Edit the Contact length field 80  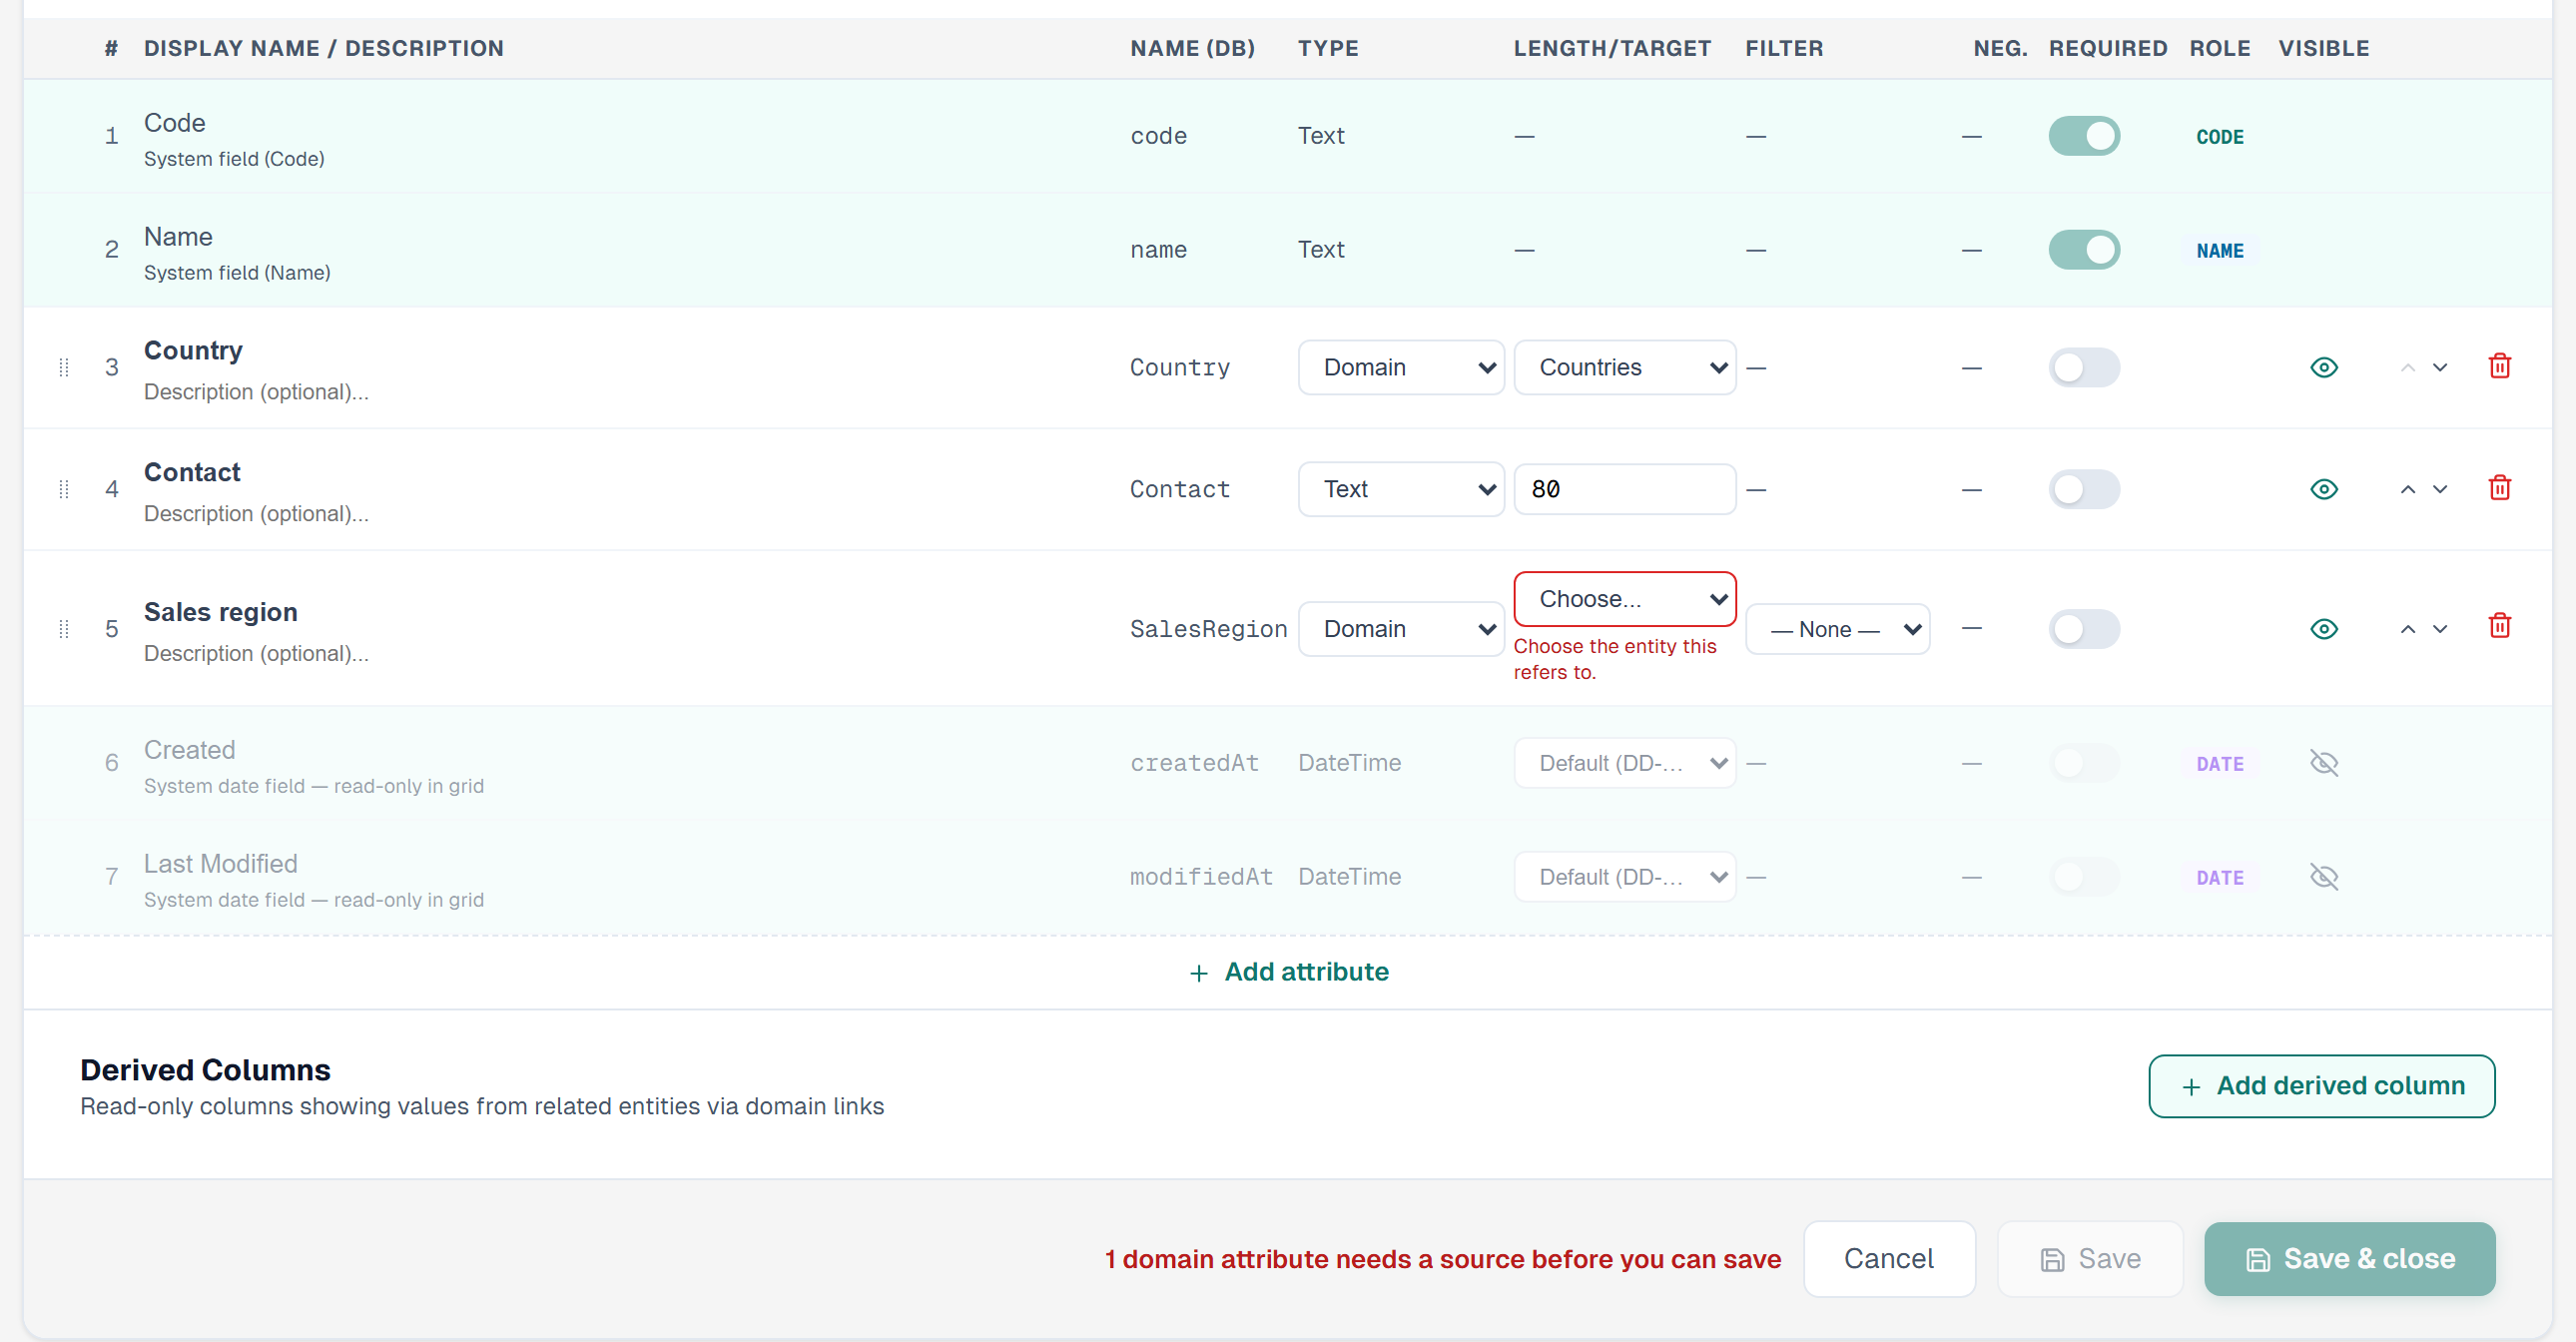coord(1625,489)
